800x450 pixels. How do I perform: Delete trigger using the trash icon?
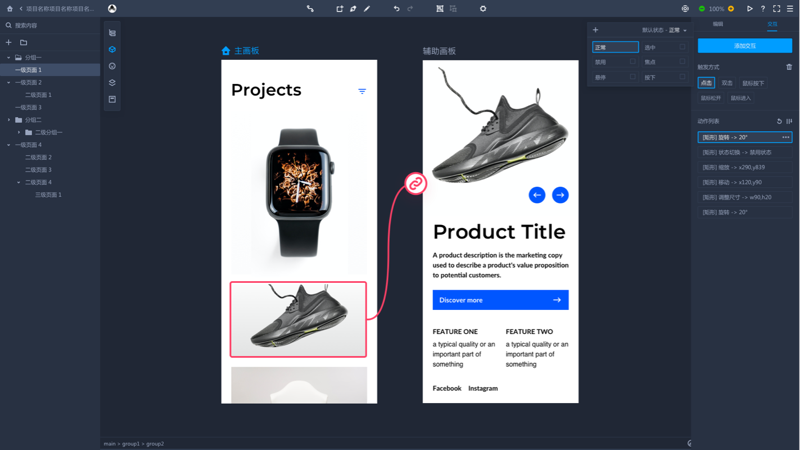coord(788,67)
